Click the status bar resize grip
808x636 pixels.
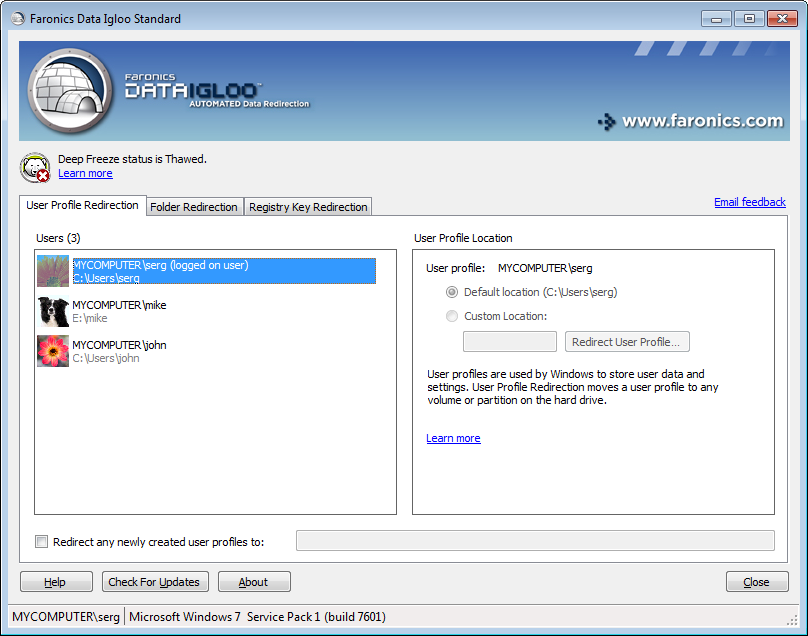point(792,621)
